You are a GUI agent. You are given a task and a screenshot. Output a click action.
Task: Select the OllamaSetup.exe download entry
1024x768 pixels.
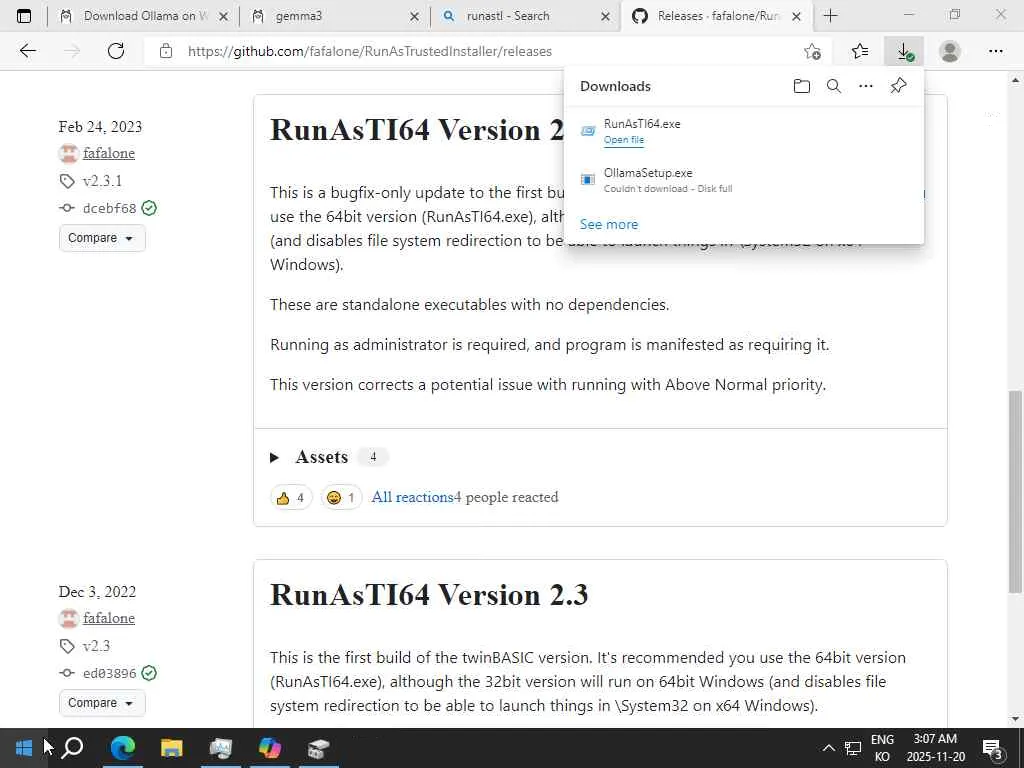[x=743, y=180]
